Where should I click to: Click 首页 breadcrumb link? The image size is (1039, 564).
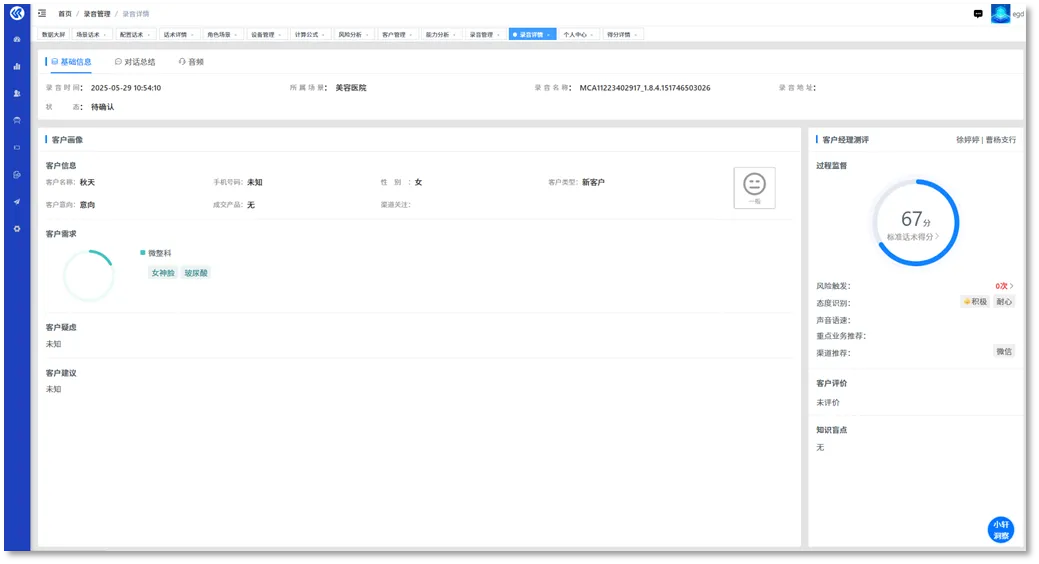coord(65,14)
